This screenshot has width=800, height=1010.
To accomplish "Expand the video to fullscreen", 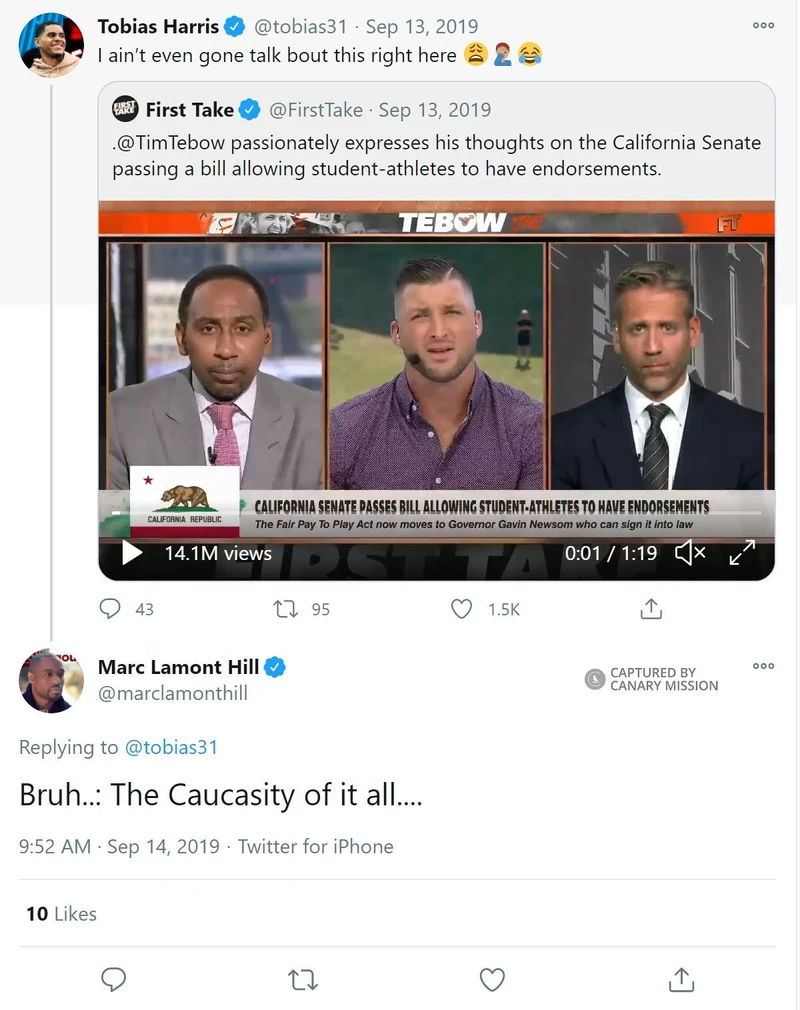I will pyautogui.click(x=741, y=551).
